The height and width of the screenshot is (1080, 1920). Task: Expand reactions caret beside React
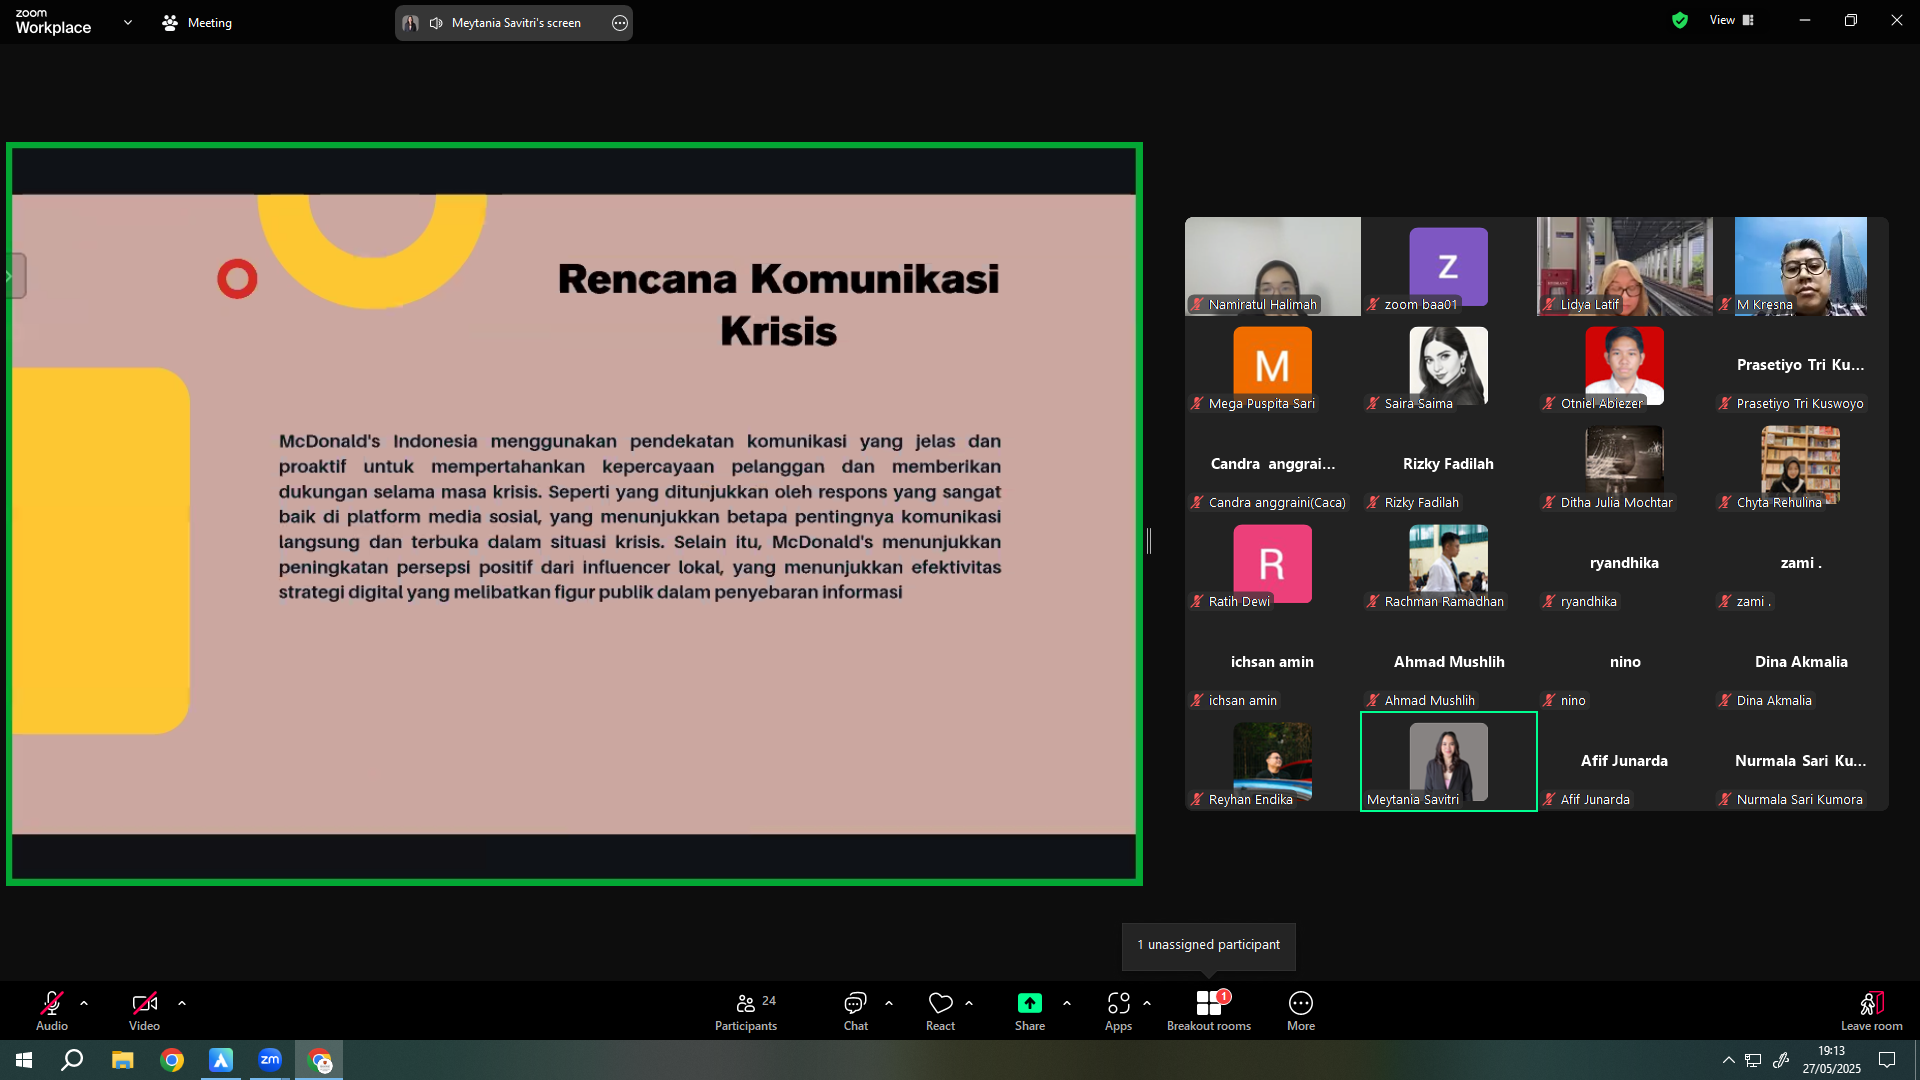pos(969,1003)
